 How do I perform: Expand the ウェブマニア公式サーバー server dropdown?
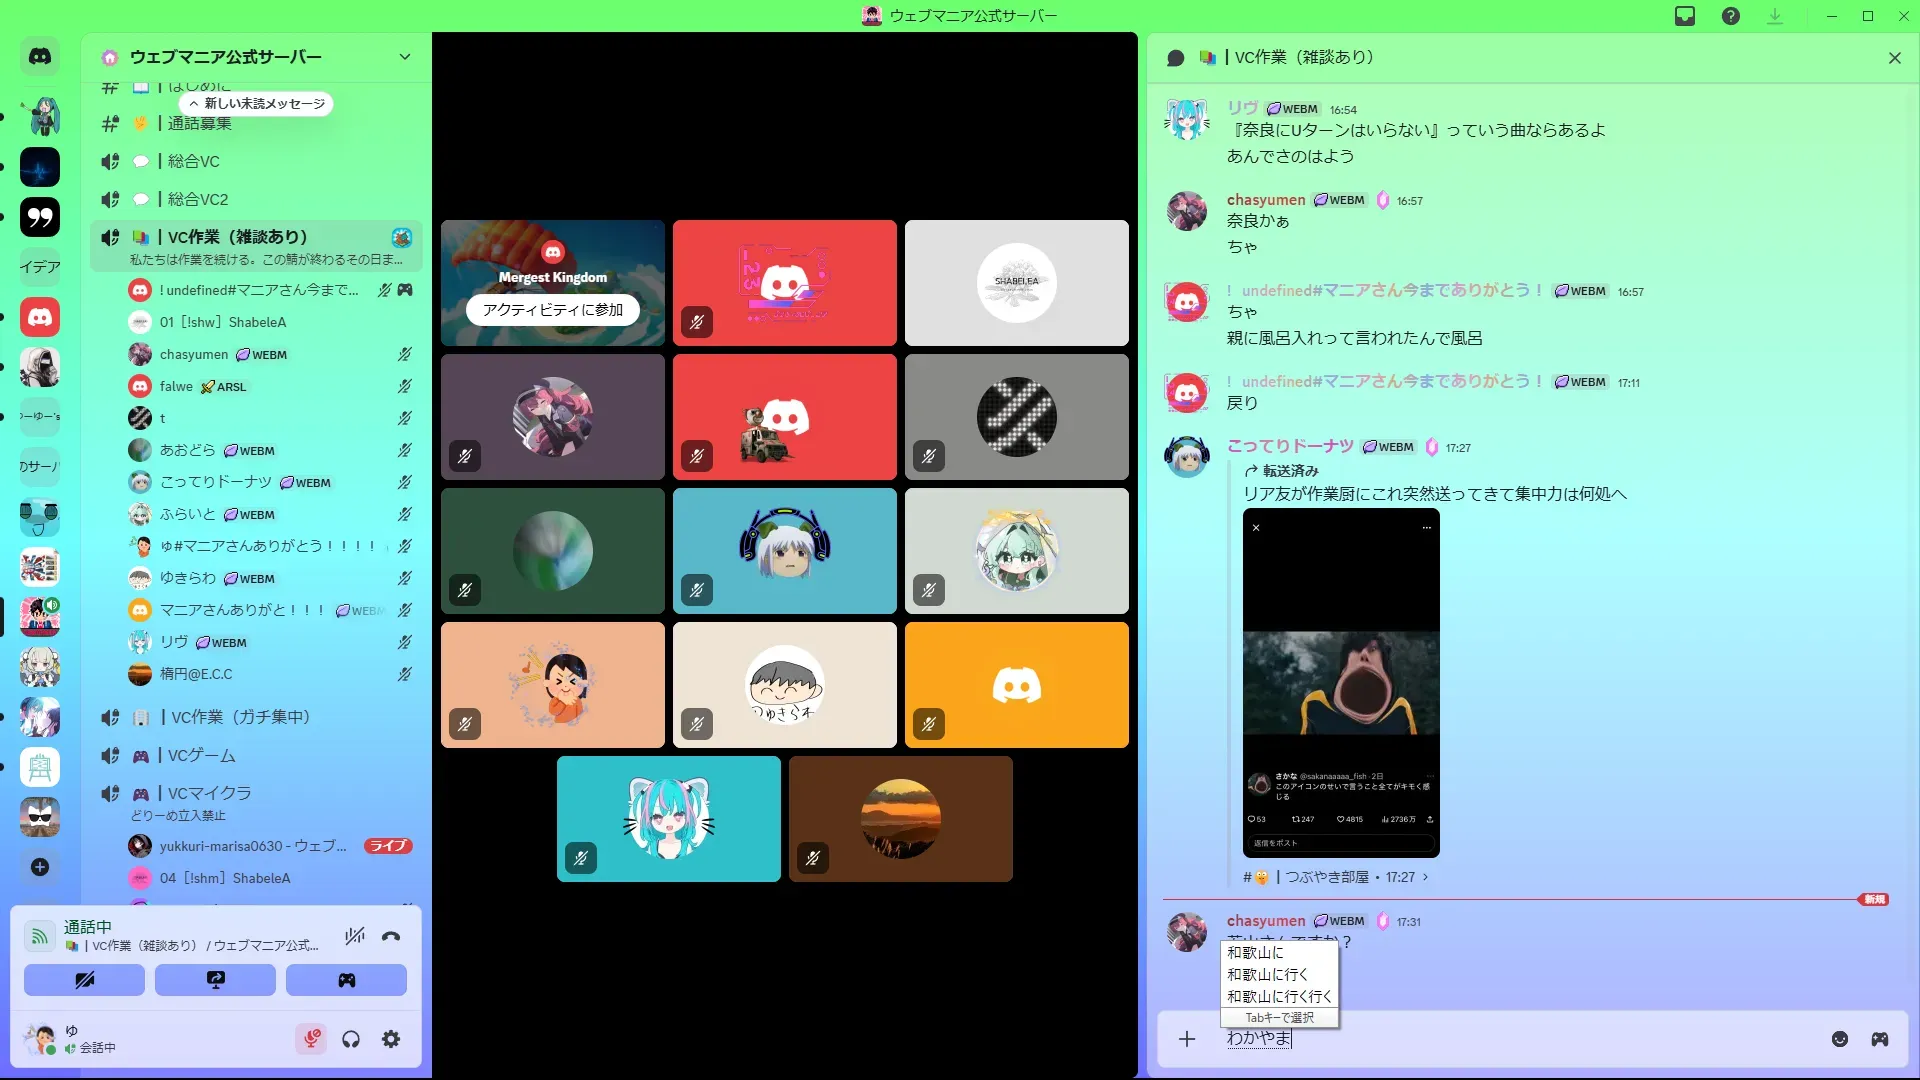coord(405,57)
